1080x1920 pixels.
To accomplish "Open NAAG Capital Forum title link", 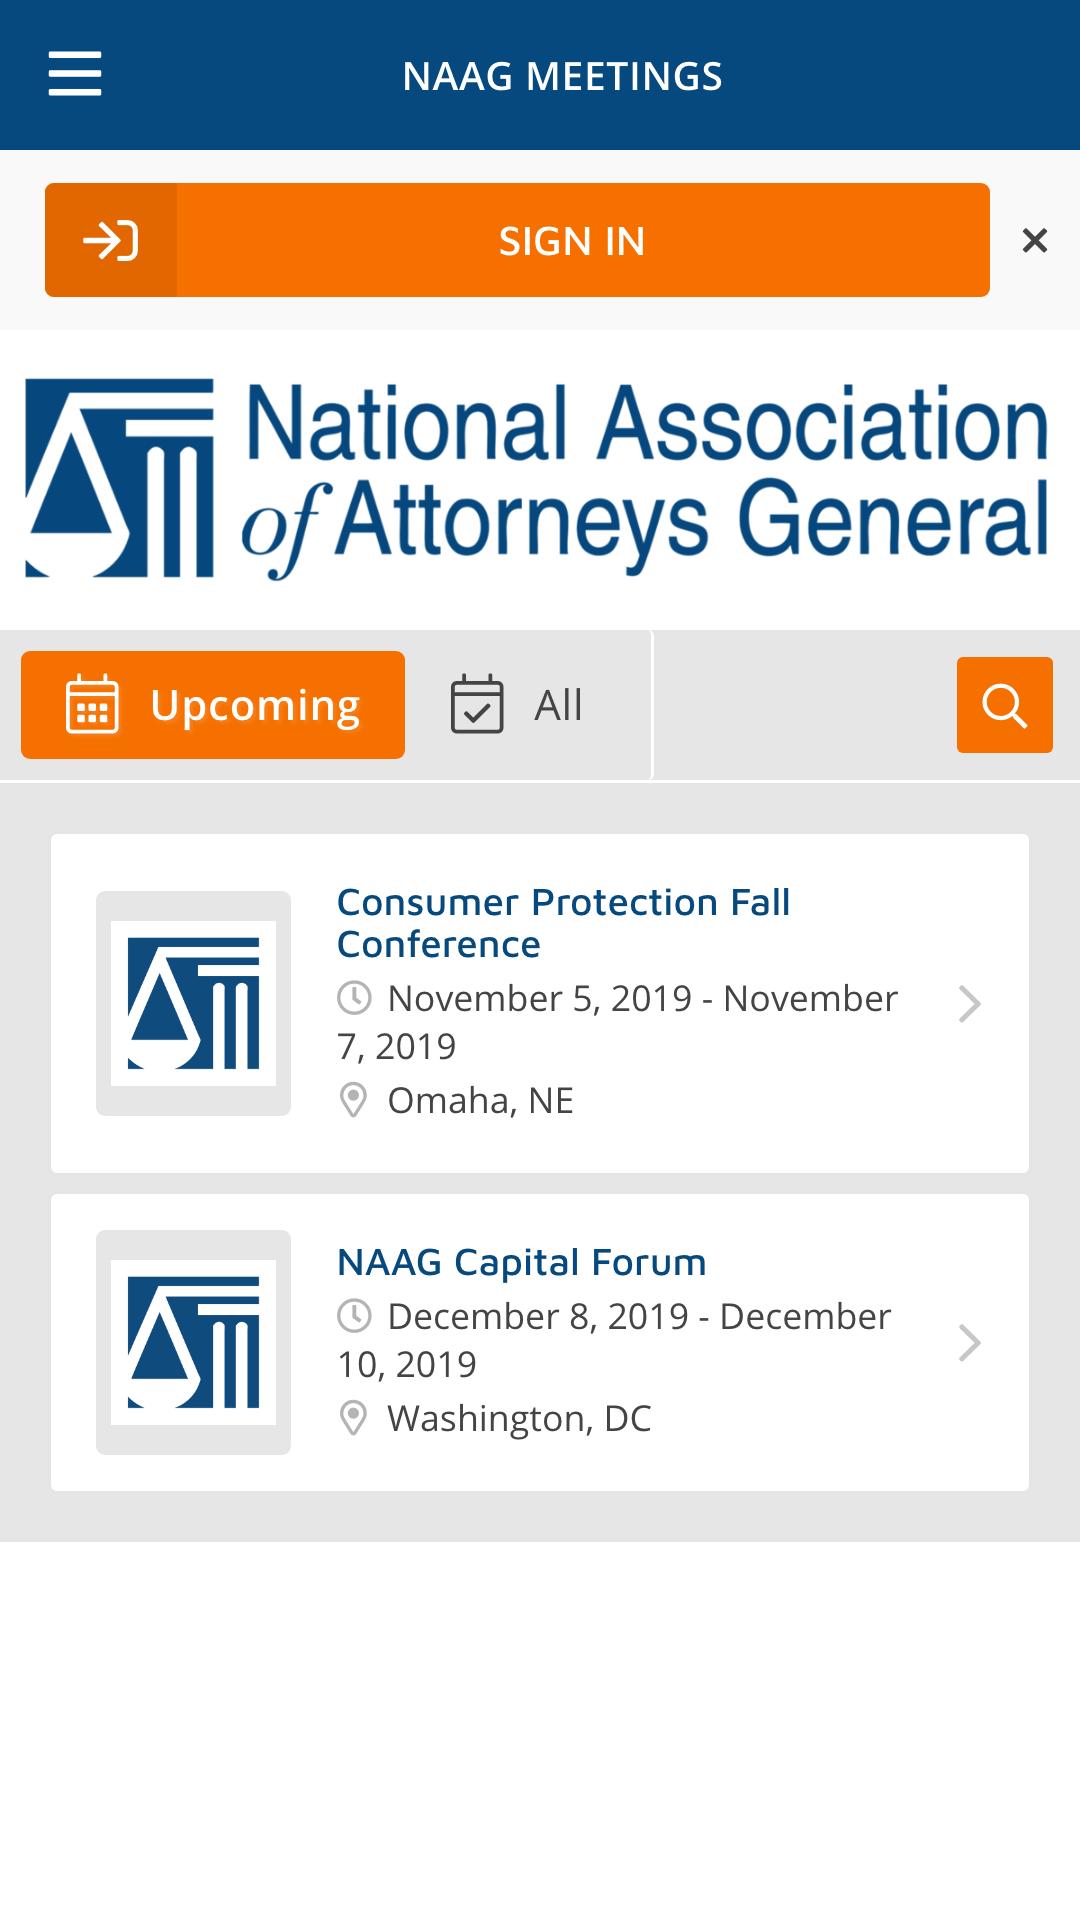I will [x=522, y=1262].
